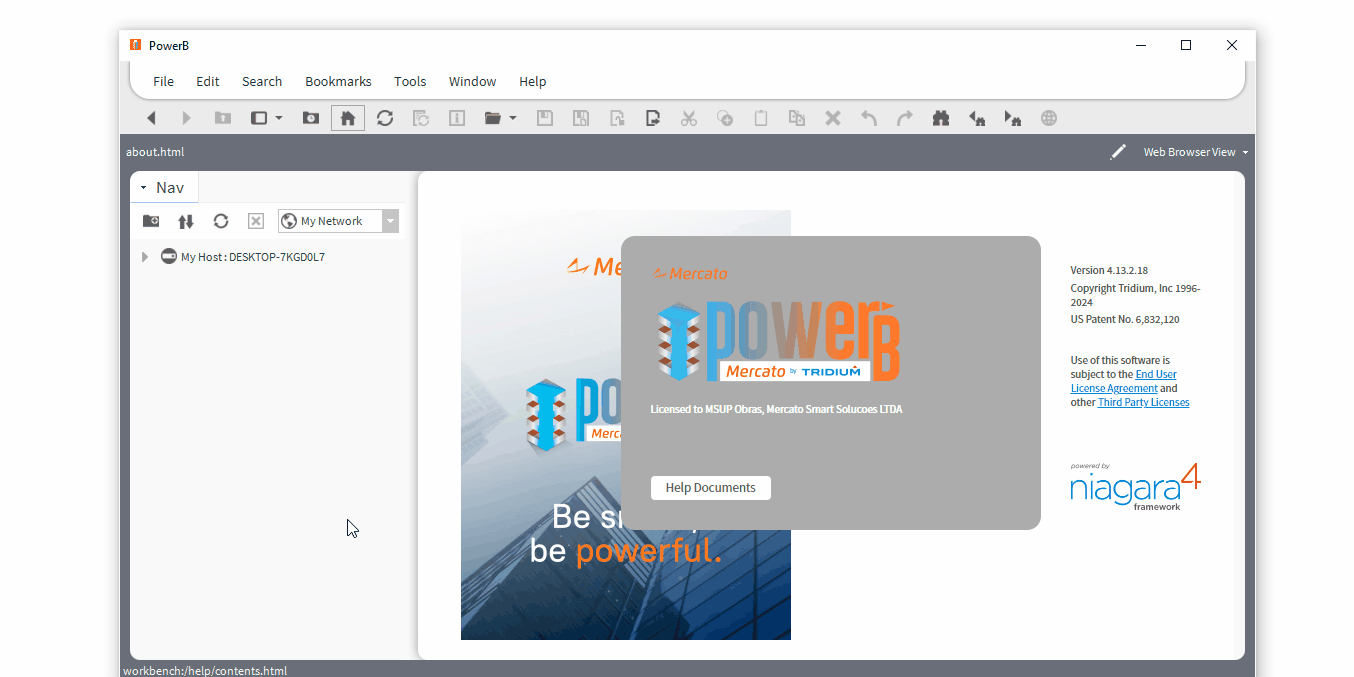This screenshot has width=1354, height=677.
Task: Open the Web Browser View dropdown
Action: (x=1196, y=152)
